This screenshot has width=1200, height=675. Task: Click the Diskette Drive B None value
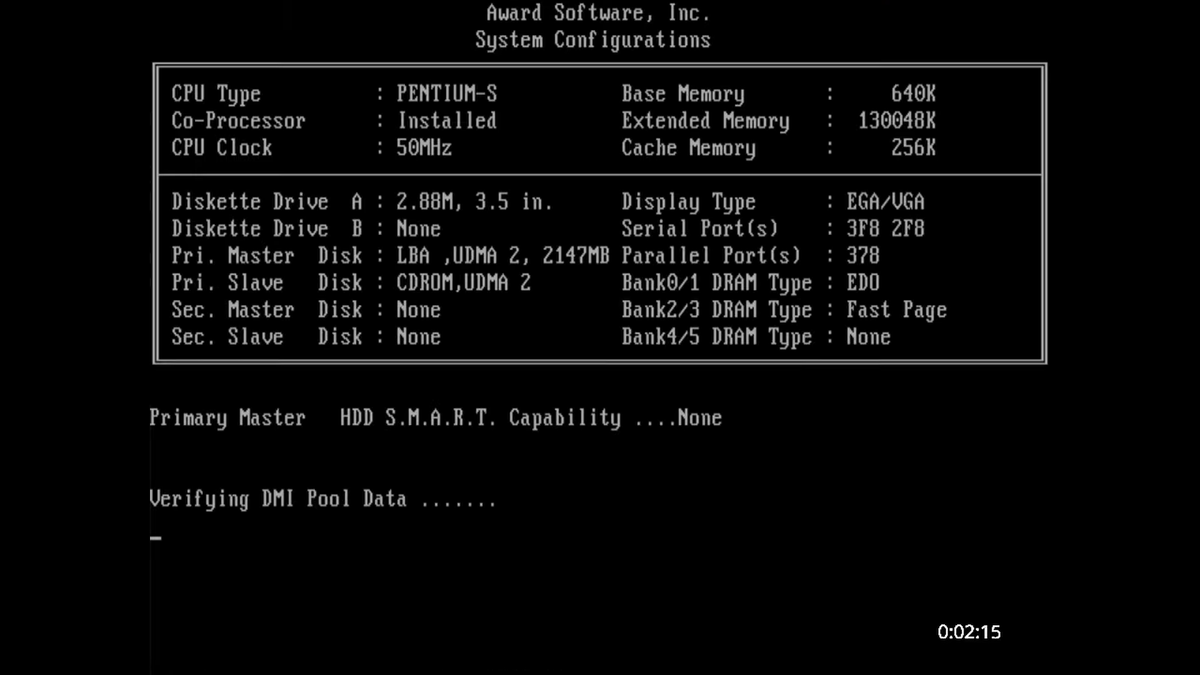[x=418, y=228]
